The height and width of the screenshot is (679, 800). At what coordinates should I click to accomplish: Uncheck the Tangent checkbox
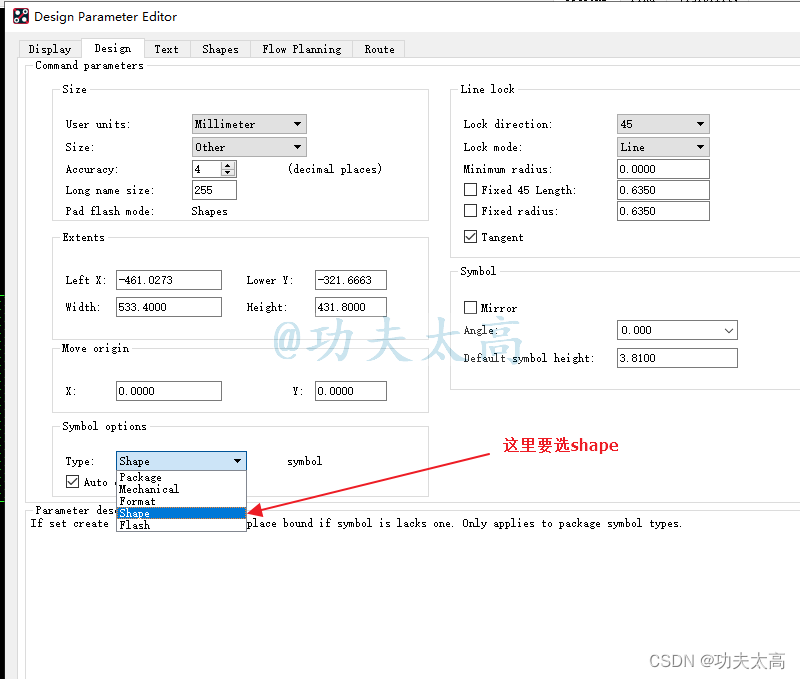(471, 237)
